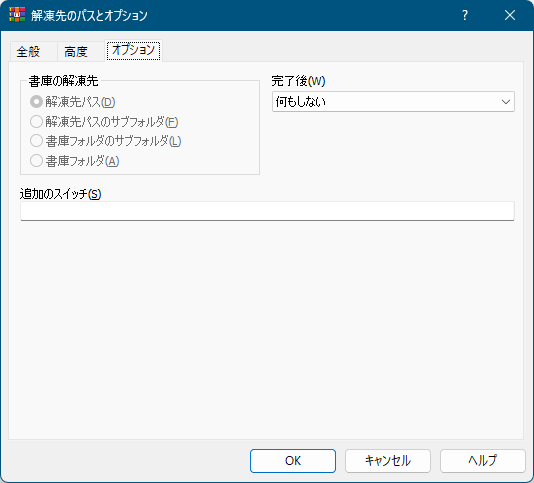The height and width of the screenshot is (483, 534).
Task: Select the オプション tab
Action: click(134, 50)
